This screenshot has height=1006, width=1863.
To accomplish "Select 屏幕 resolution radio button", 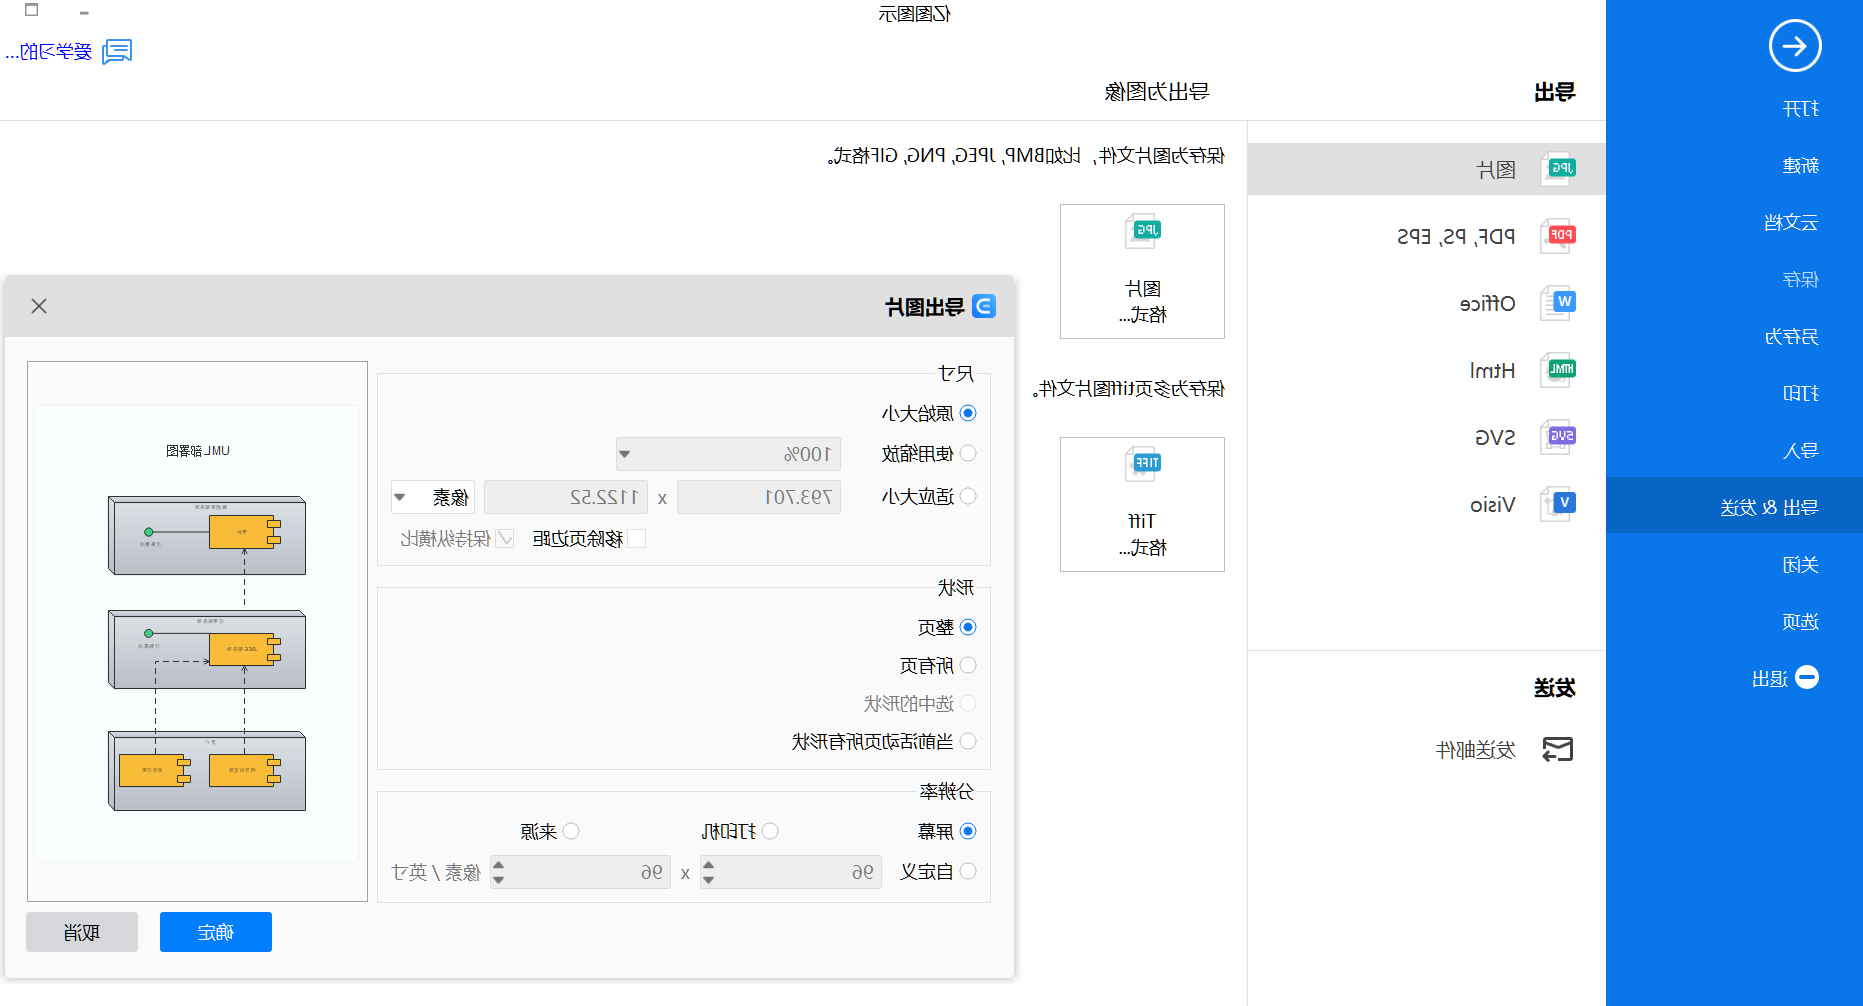I will 968,831.
